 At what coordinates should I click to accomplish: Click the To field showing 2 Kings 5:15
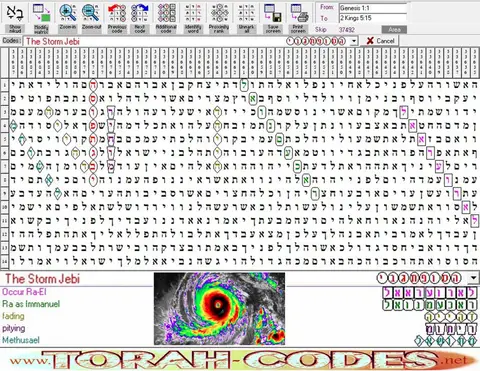pyautogui.click(x=373, y=18)
